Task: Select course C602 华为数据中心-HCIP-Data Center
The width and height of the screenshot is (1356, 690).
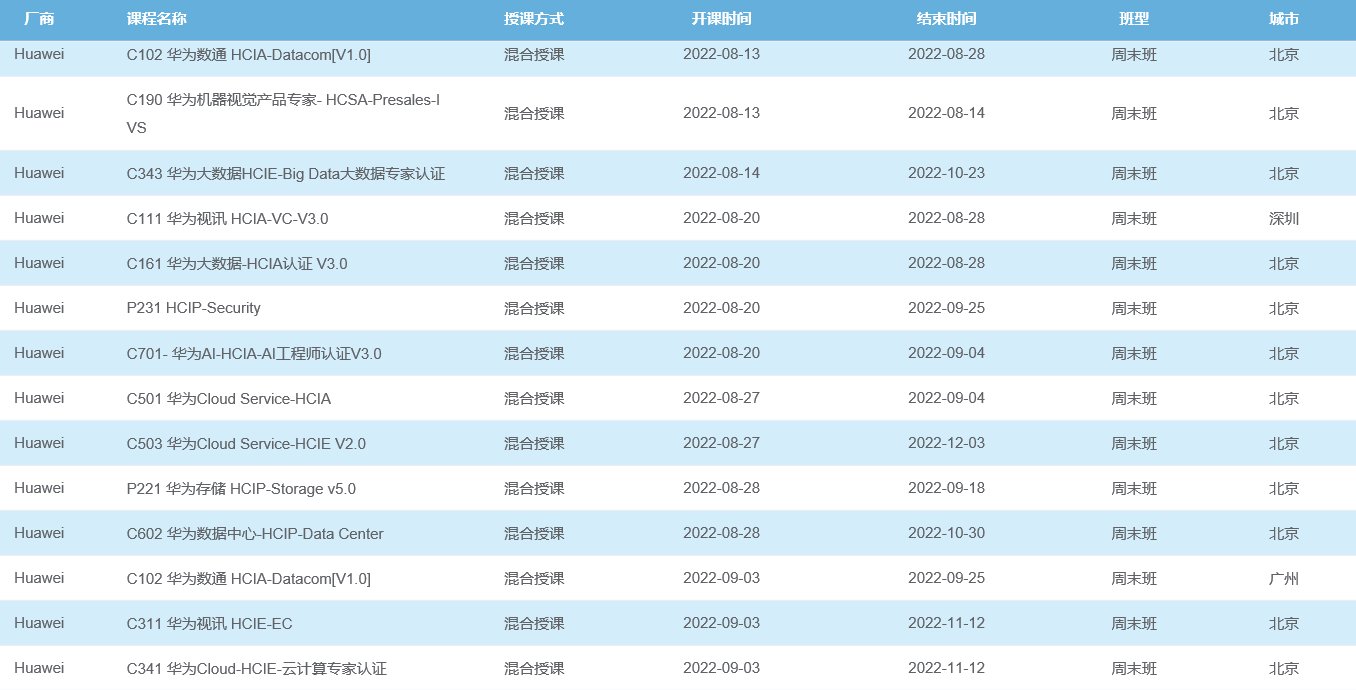Action: tap(255, 534)
